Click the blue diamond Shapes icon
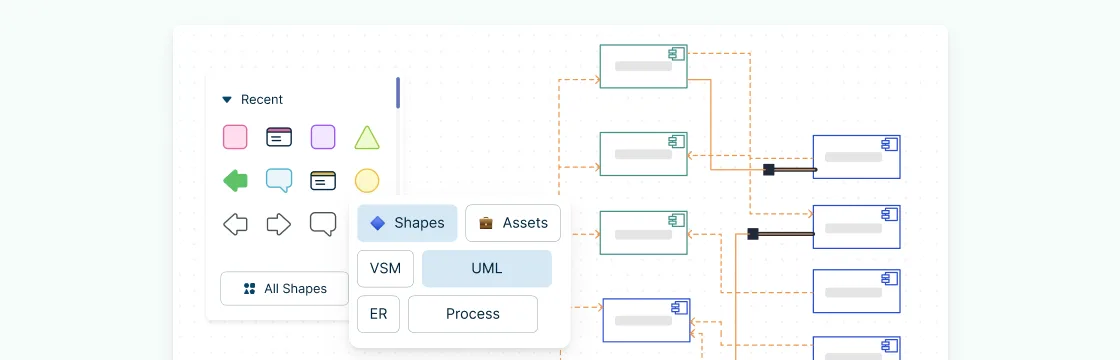 (x=378, y=223)
